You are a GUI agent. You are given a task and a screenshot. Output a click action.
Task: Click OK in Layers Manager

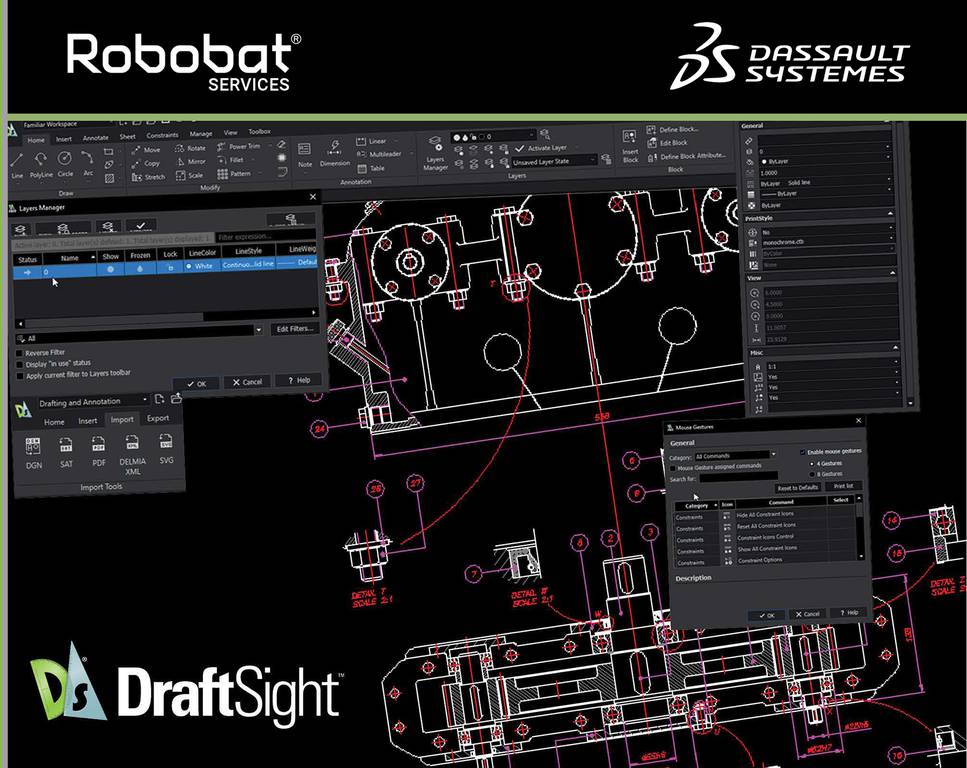(197, 384)
